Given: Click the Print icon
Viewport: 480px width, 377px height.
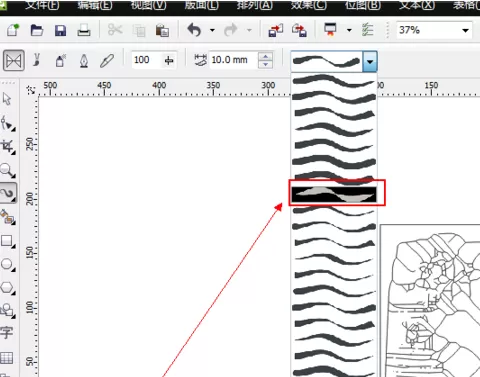Looking at the screenshot, I should [84, 30].
